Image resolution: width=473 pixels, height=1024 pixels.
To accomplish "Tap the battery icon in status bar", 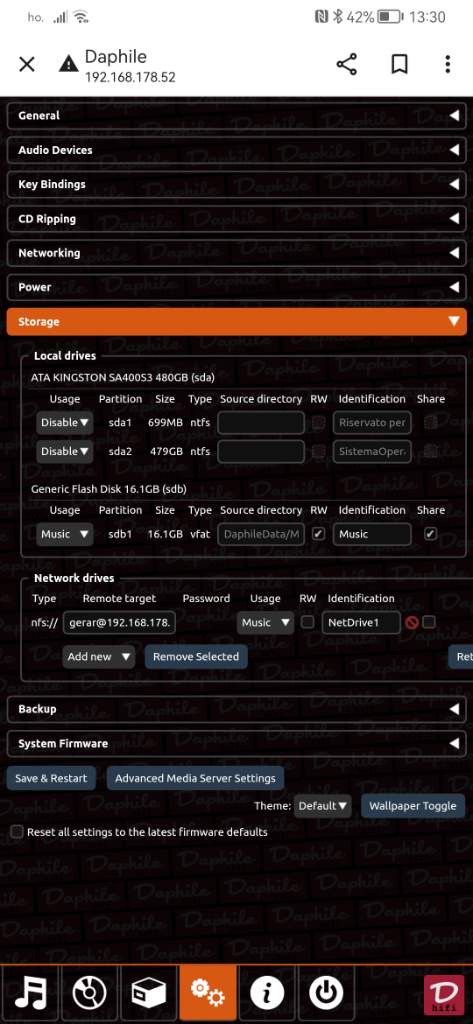I will (x=390, y=17).
